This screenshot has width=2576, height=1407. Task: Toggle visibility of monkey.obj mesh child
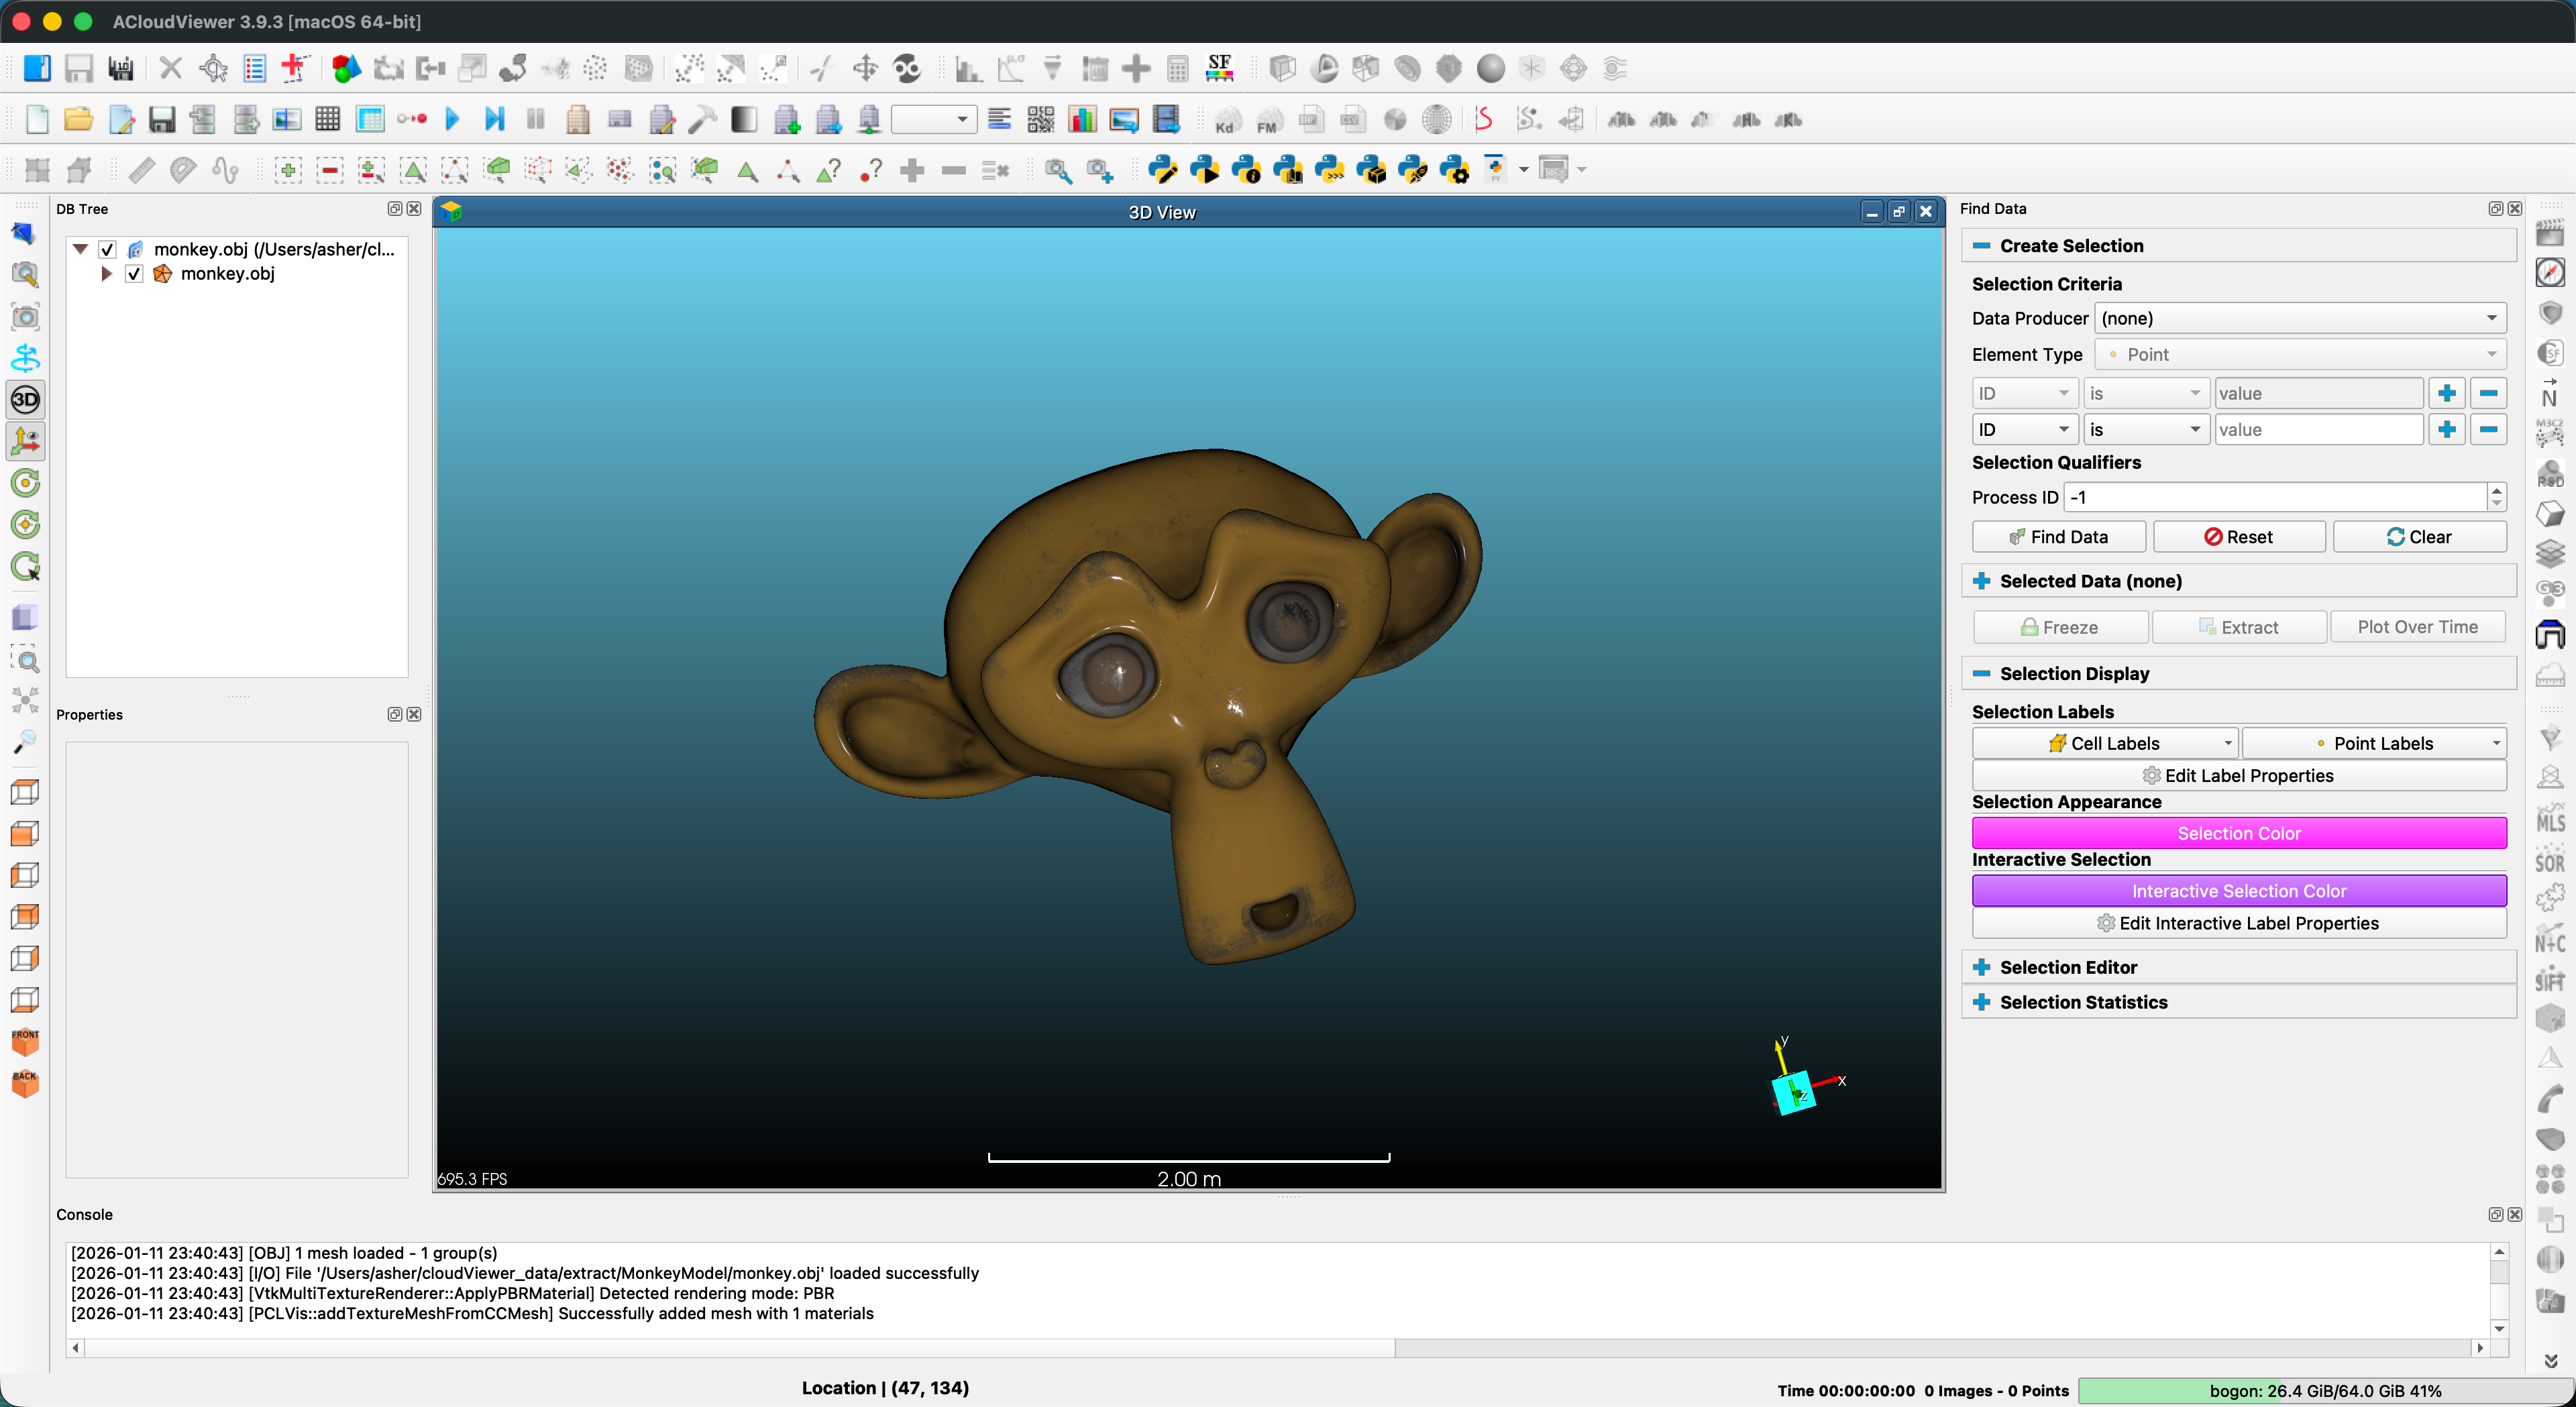click(134, 274)
